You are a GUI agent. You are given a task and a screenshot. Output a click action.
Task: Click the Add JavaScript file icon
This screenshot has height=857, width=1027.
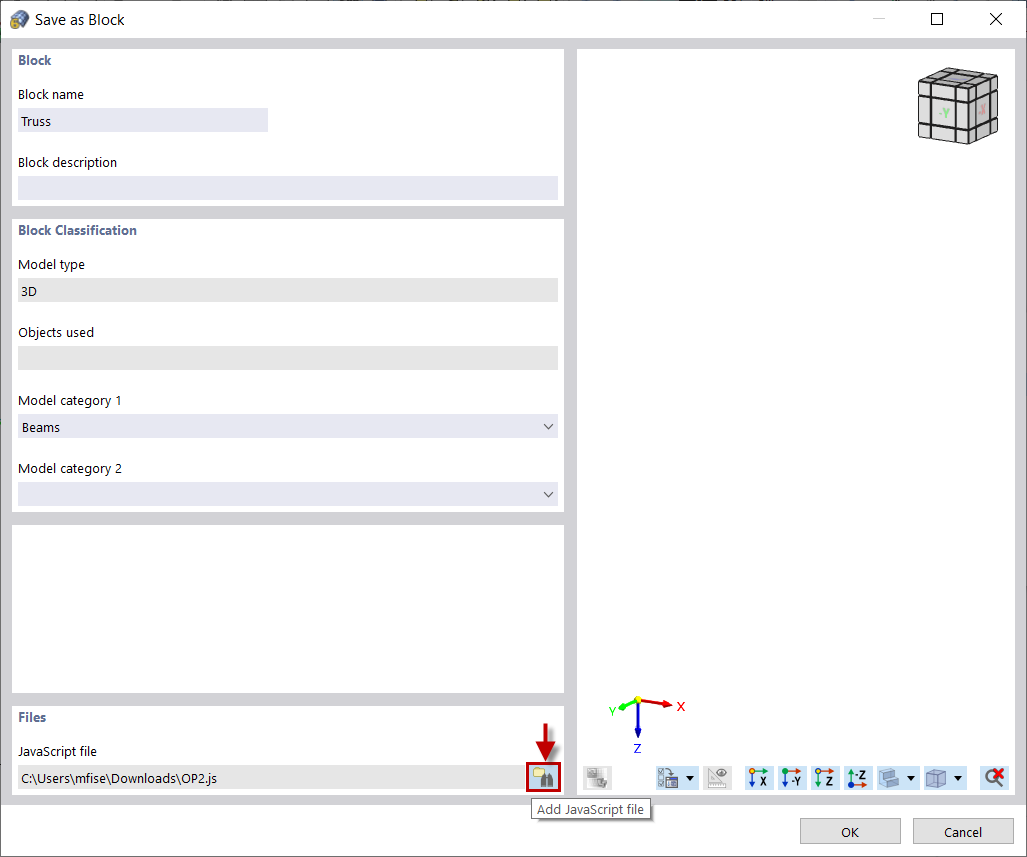point(543,777)
